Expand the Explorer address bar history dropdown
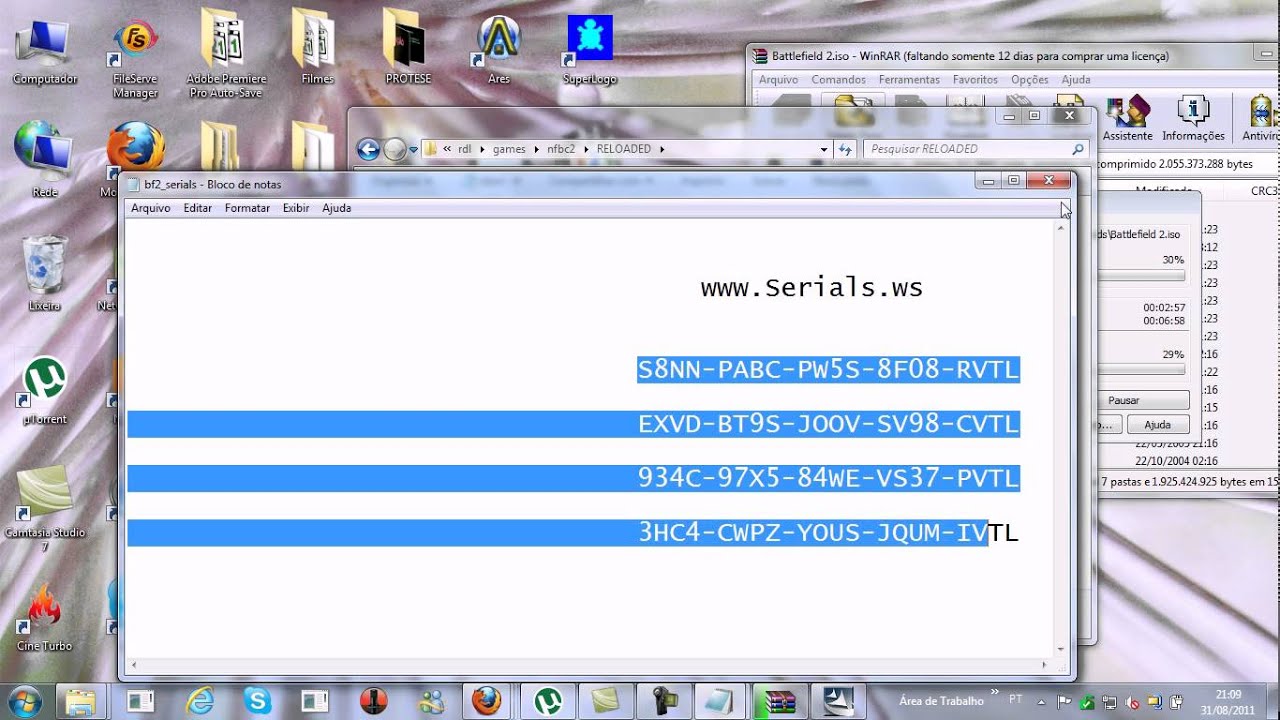The width and height of the screenshot is (1280, 720). [824, 149]
